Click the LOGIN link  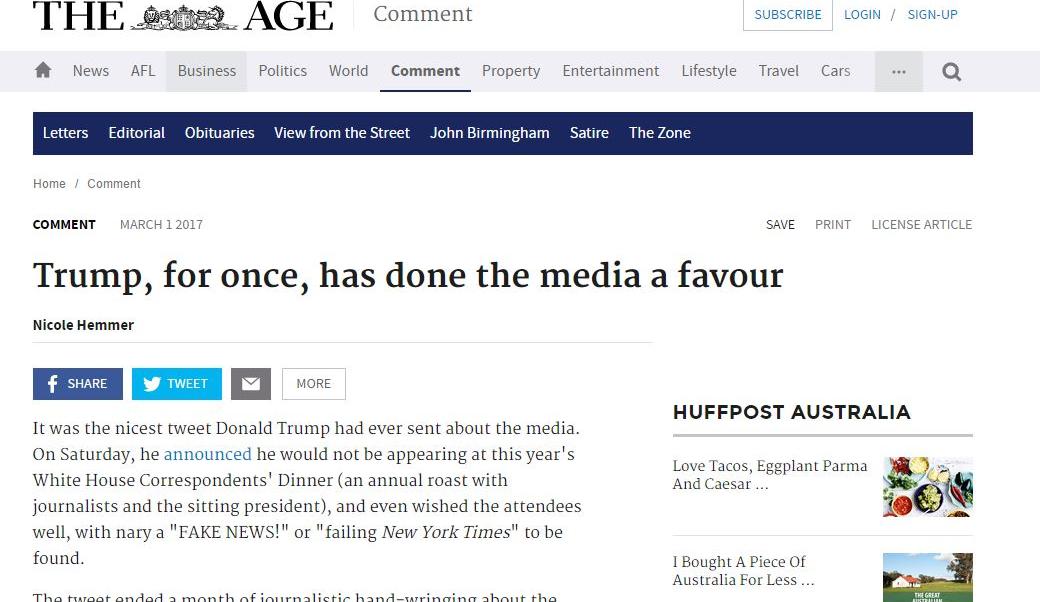[x=862, y=14]
